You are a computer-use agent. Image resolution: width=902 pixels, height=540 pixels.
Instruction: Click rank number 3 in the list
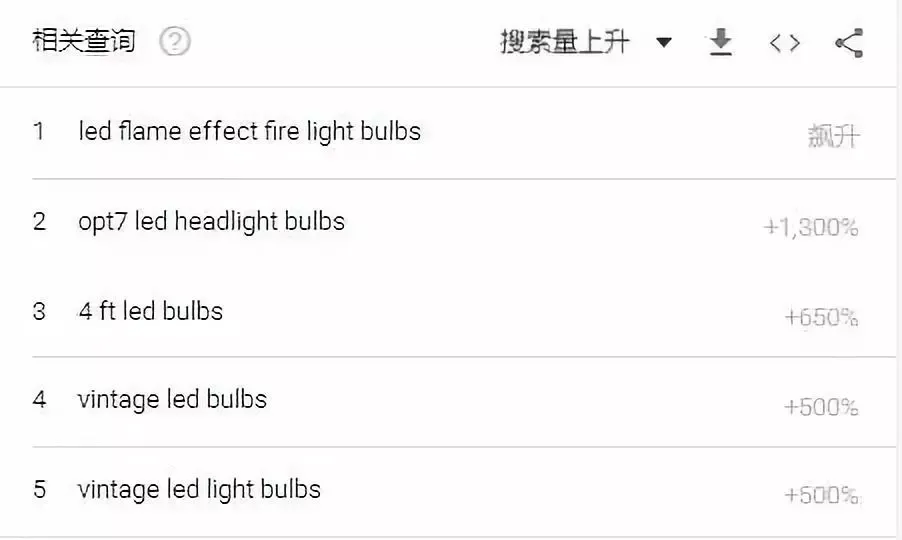39,312
